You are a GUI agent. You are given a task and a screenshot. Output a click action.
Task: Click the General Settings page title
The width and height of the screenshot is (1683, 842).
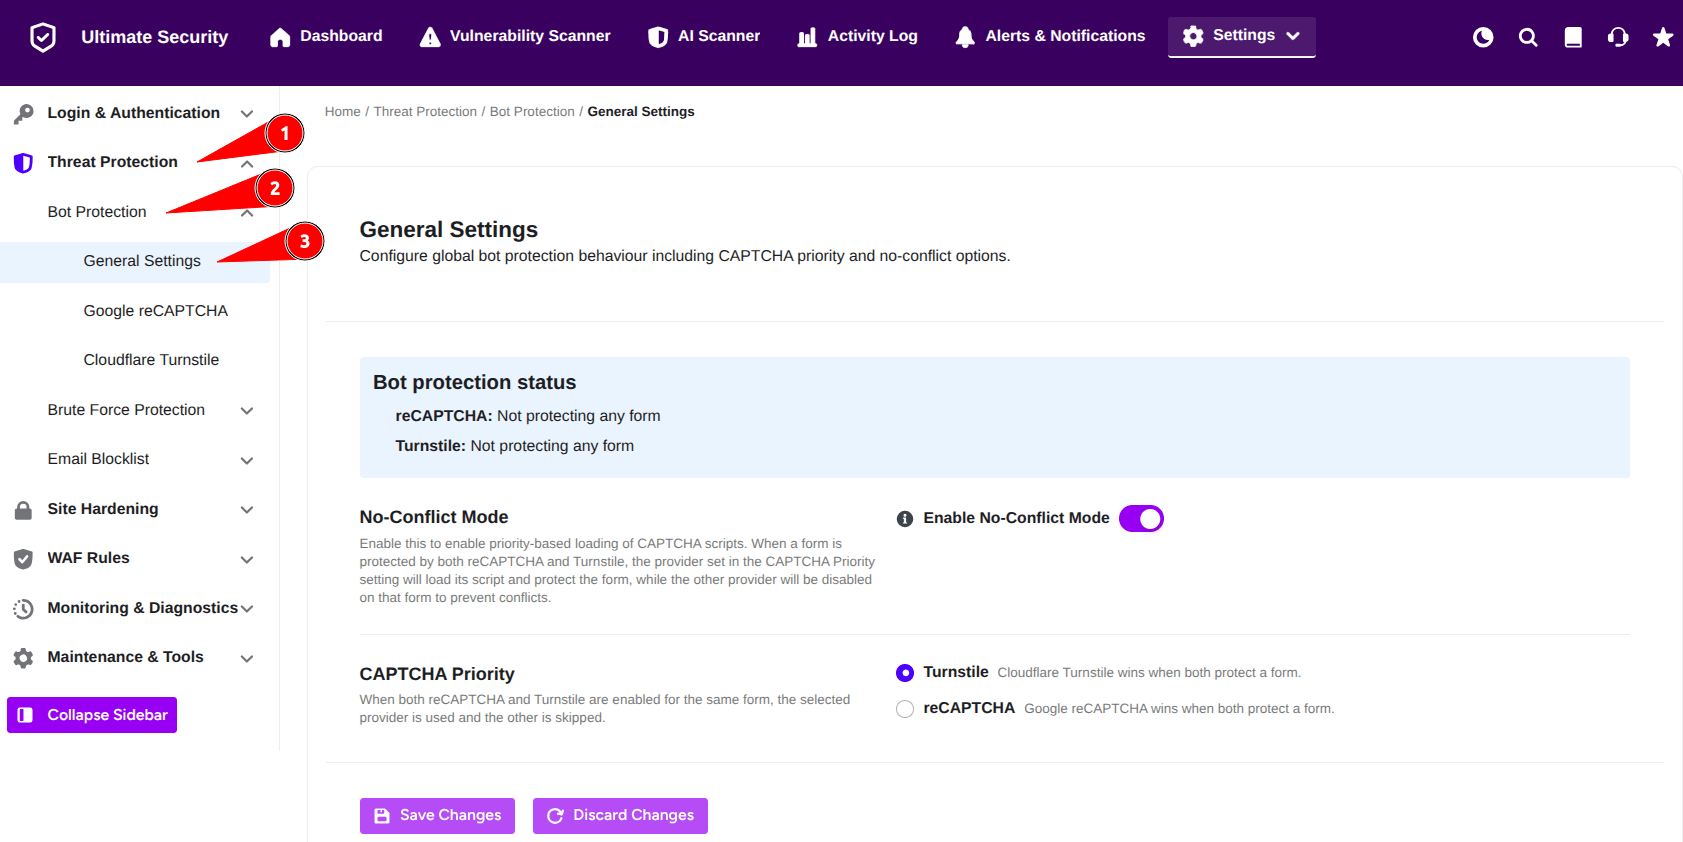coord(449,230)
